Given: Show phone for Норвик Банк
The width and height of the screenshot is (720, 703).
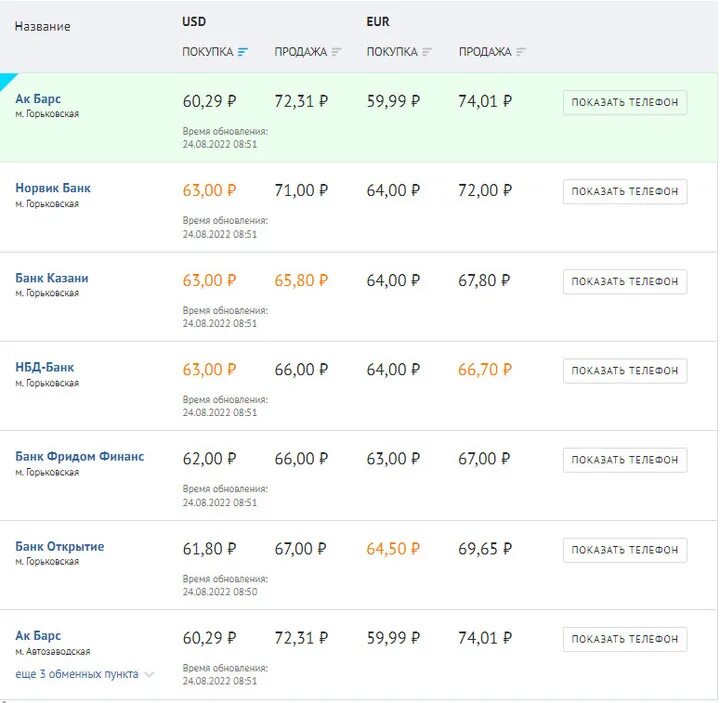Looking at the screenshot, I should coord(625,192).
